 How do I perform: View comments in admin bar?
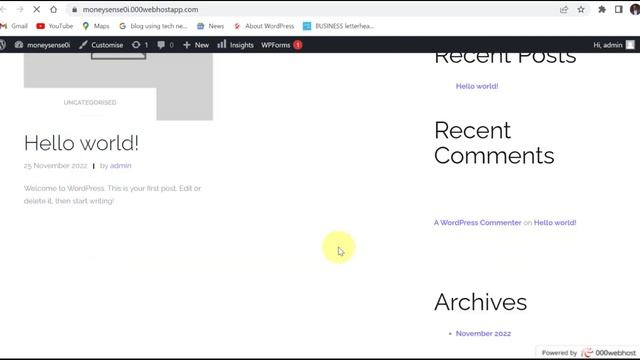click(165, 45)
